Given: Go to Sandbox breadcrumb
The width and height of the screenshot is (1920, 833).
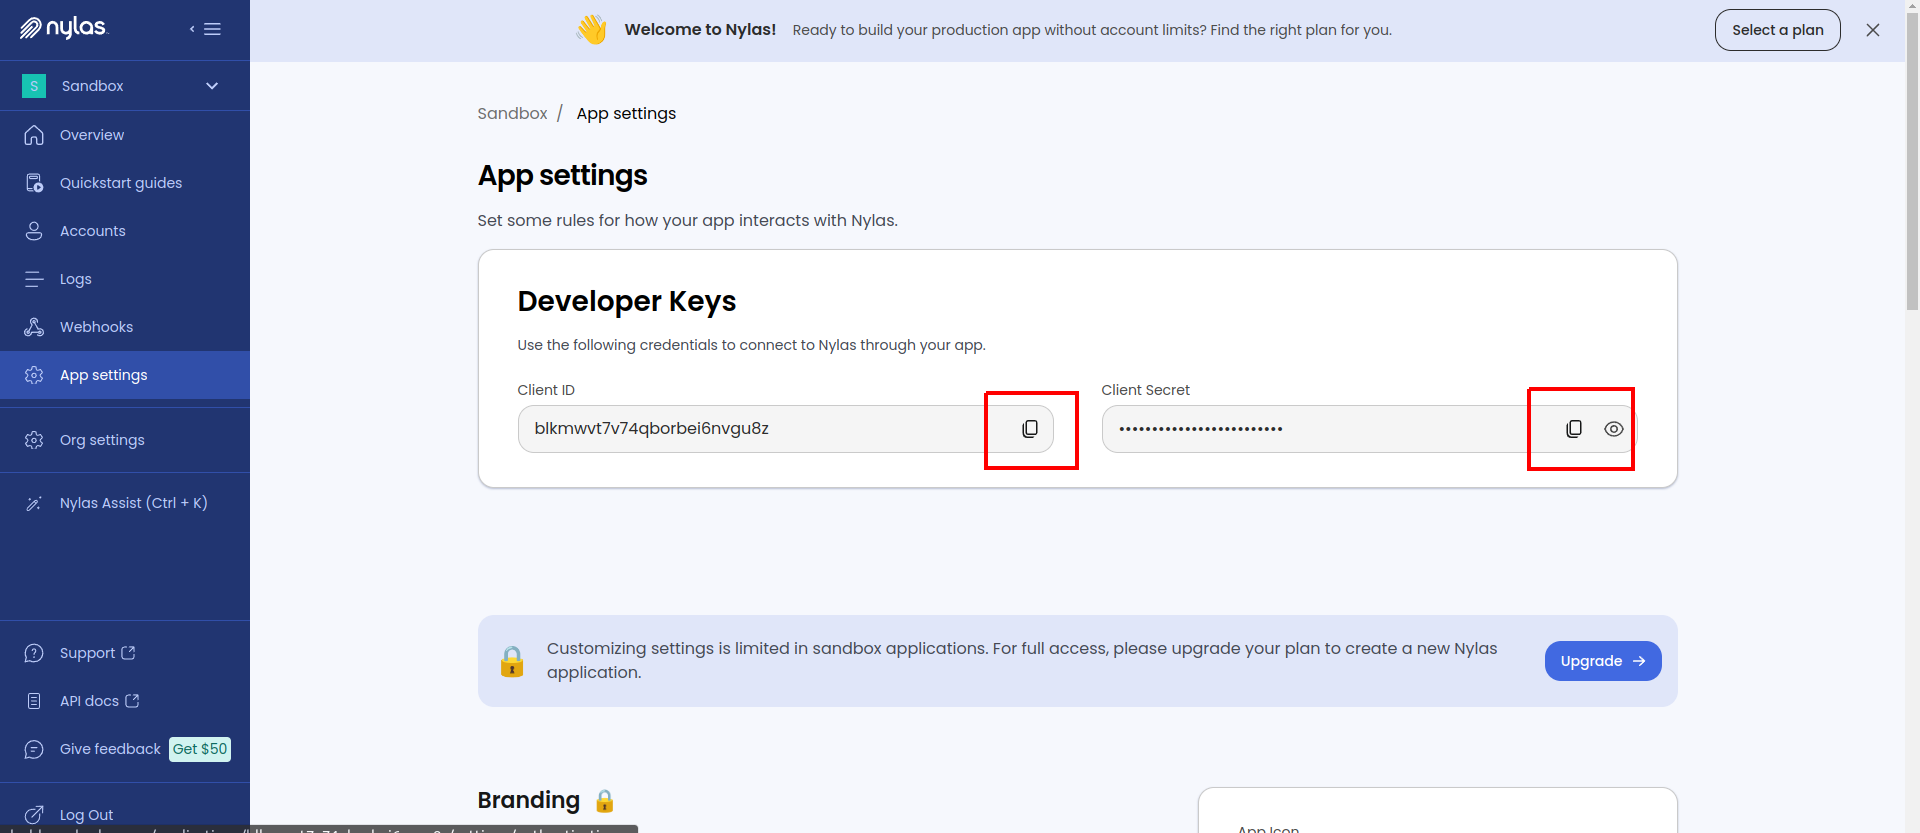Looking at the screenshot, I should (x=512, y=114).
